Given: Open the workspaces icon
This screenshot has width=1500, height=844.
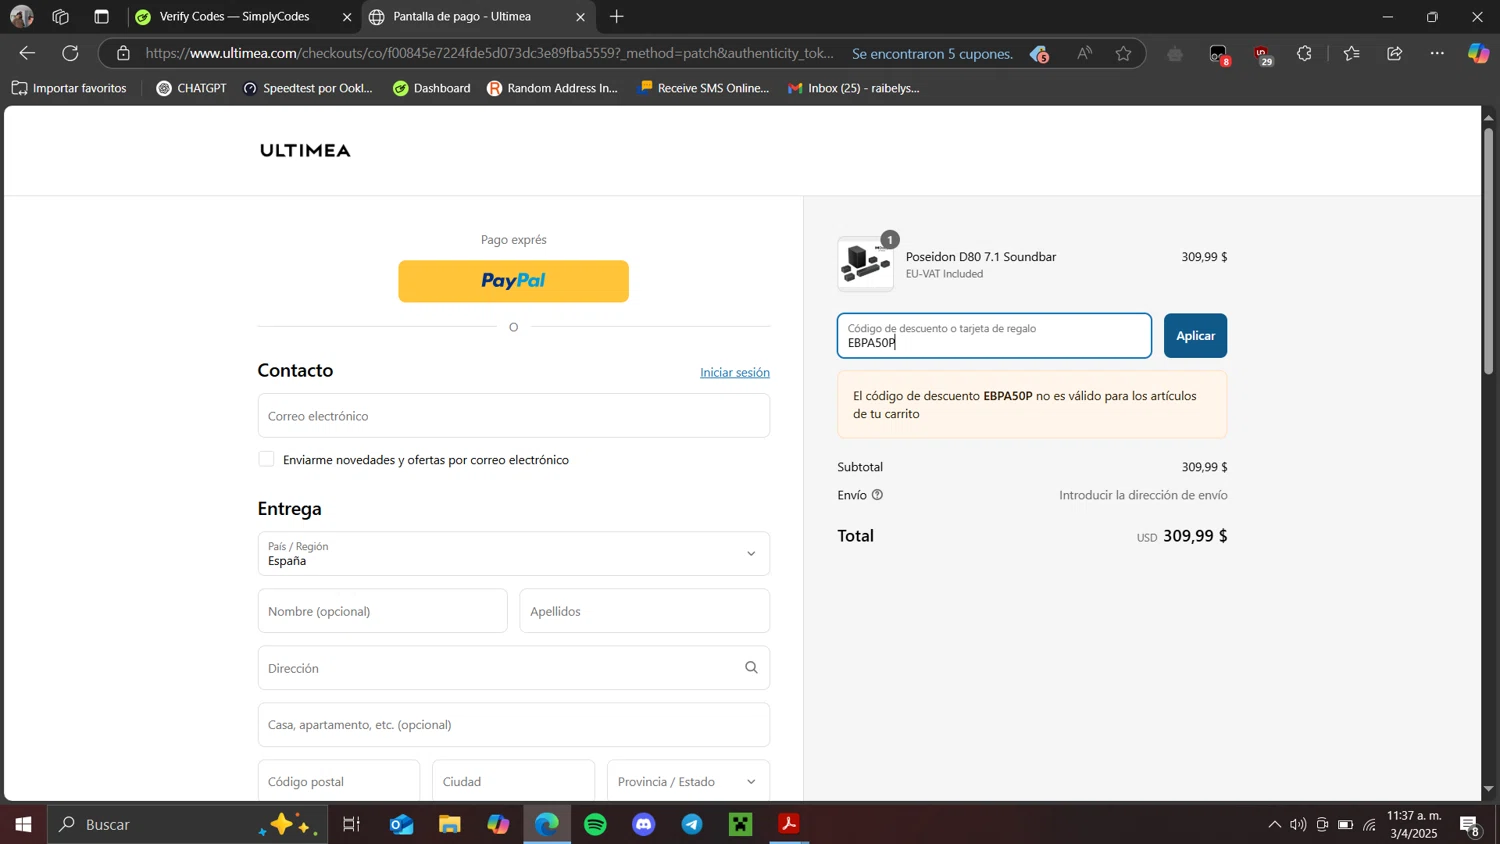Looking at the screenshot, I should tap(61, 17).
